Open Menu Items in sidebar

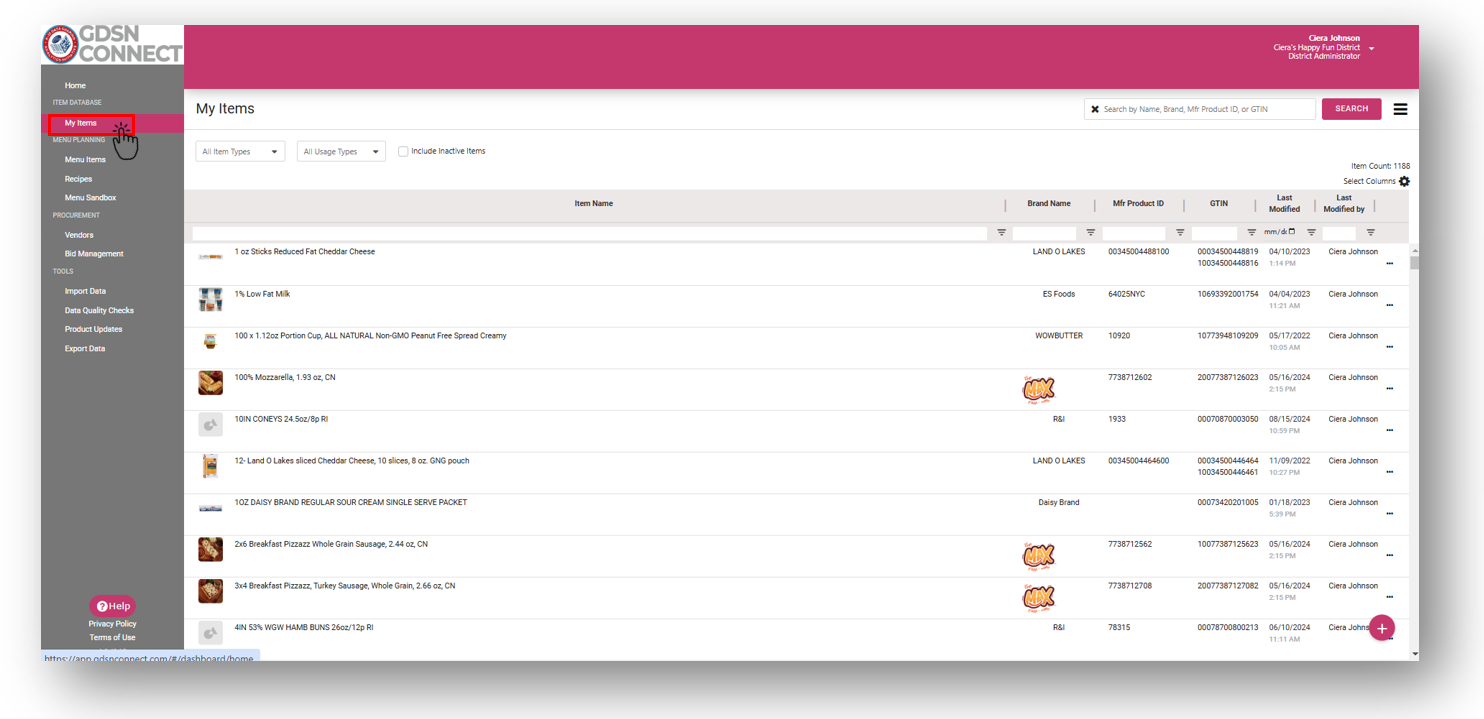[x=85, y=160]
